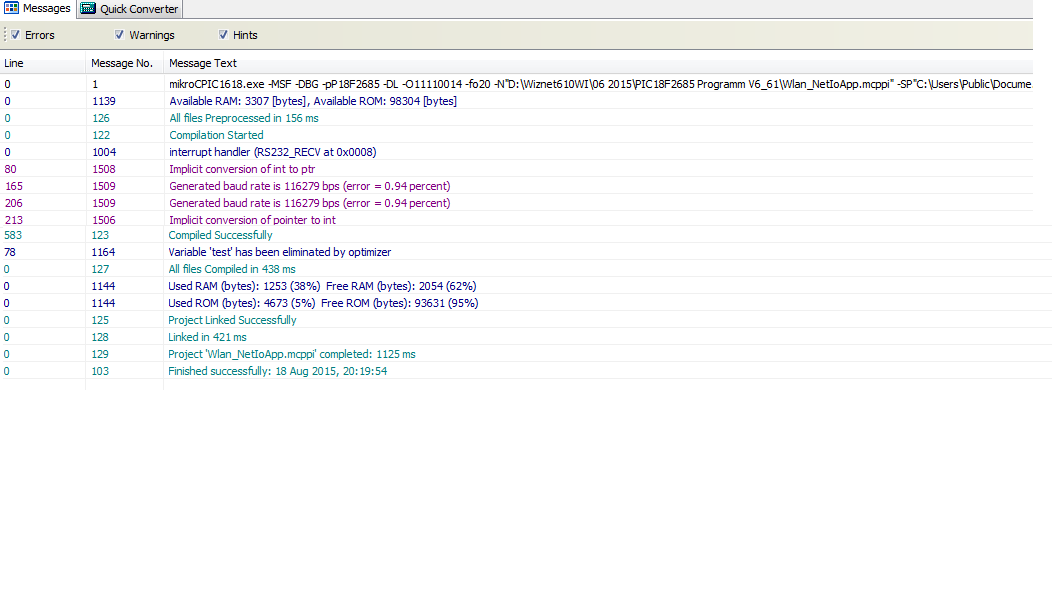
Task: Click the Messages tab grid icon
Action: [x=11, y=8]
